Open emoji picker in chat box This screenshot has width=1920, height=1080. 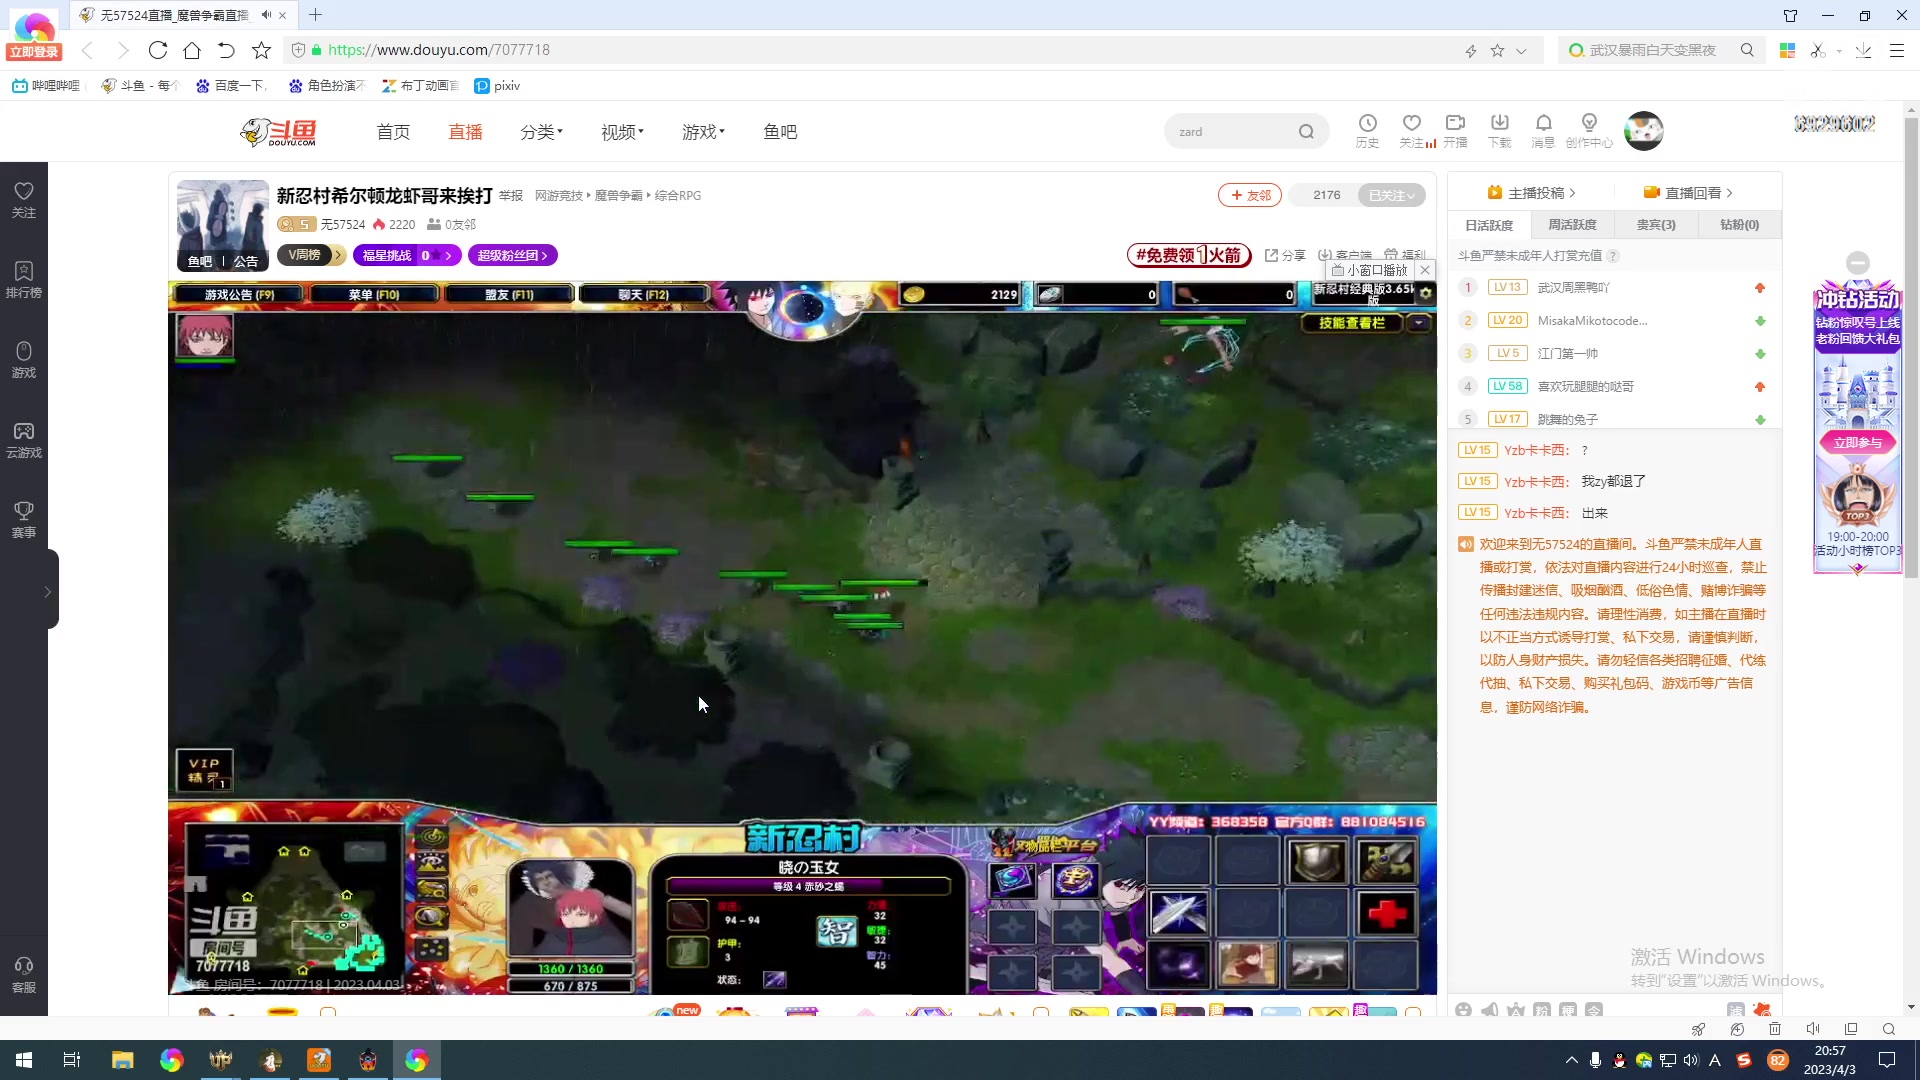coord(1463,1010)
